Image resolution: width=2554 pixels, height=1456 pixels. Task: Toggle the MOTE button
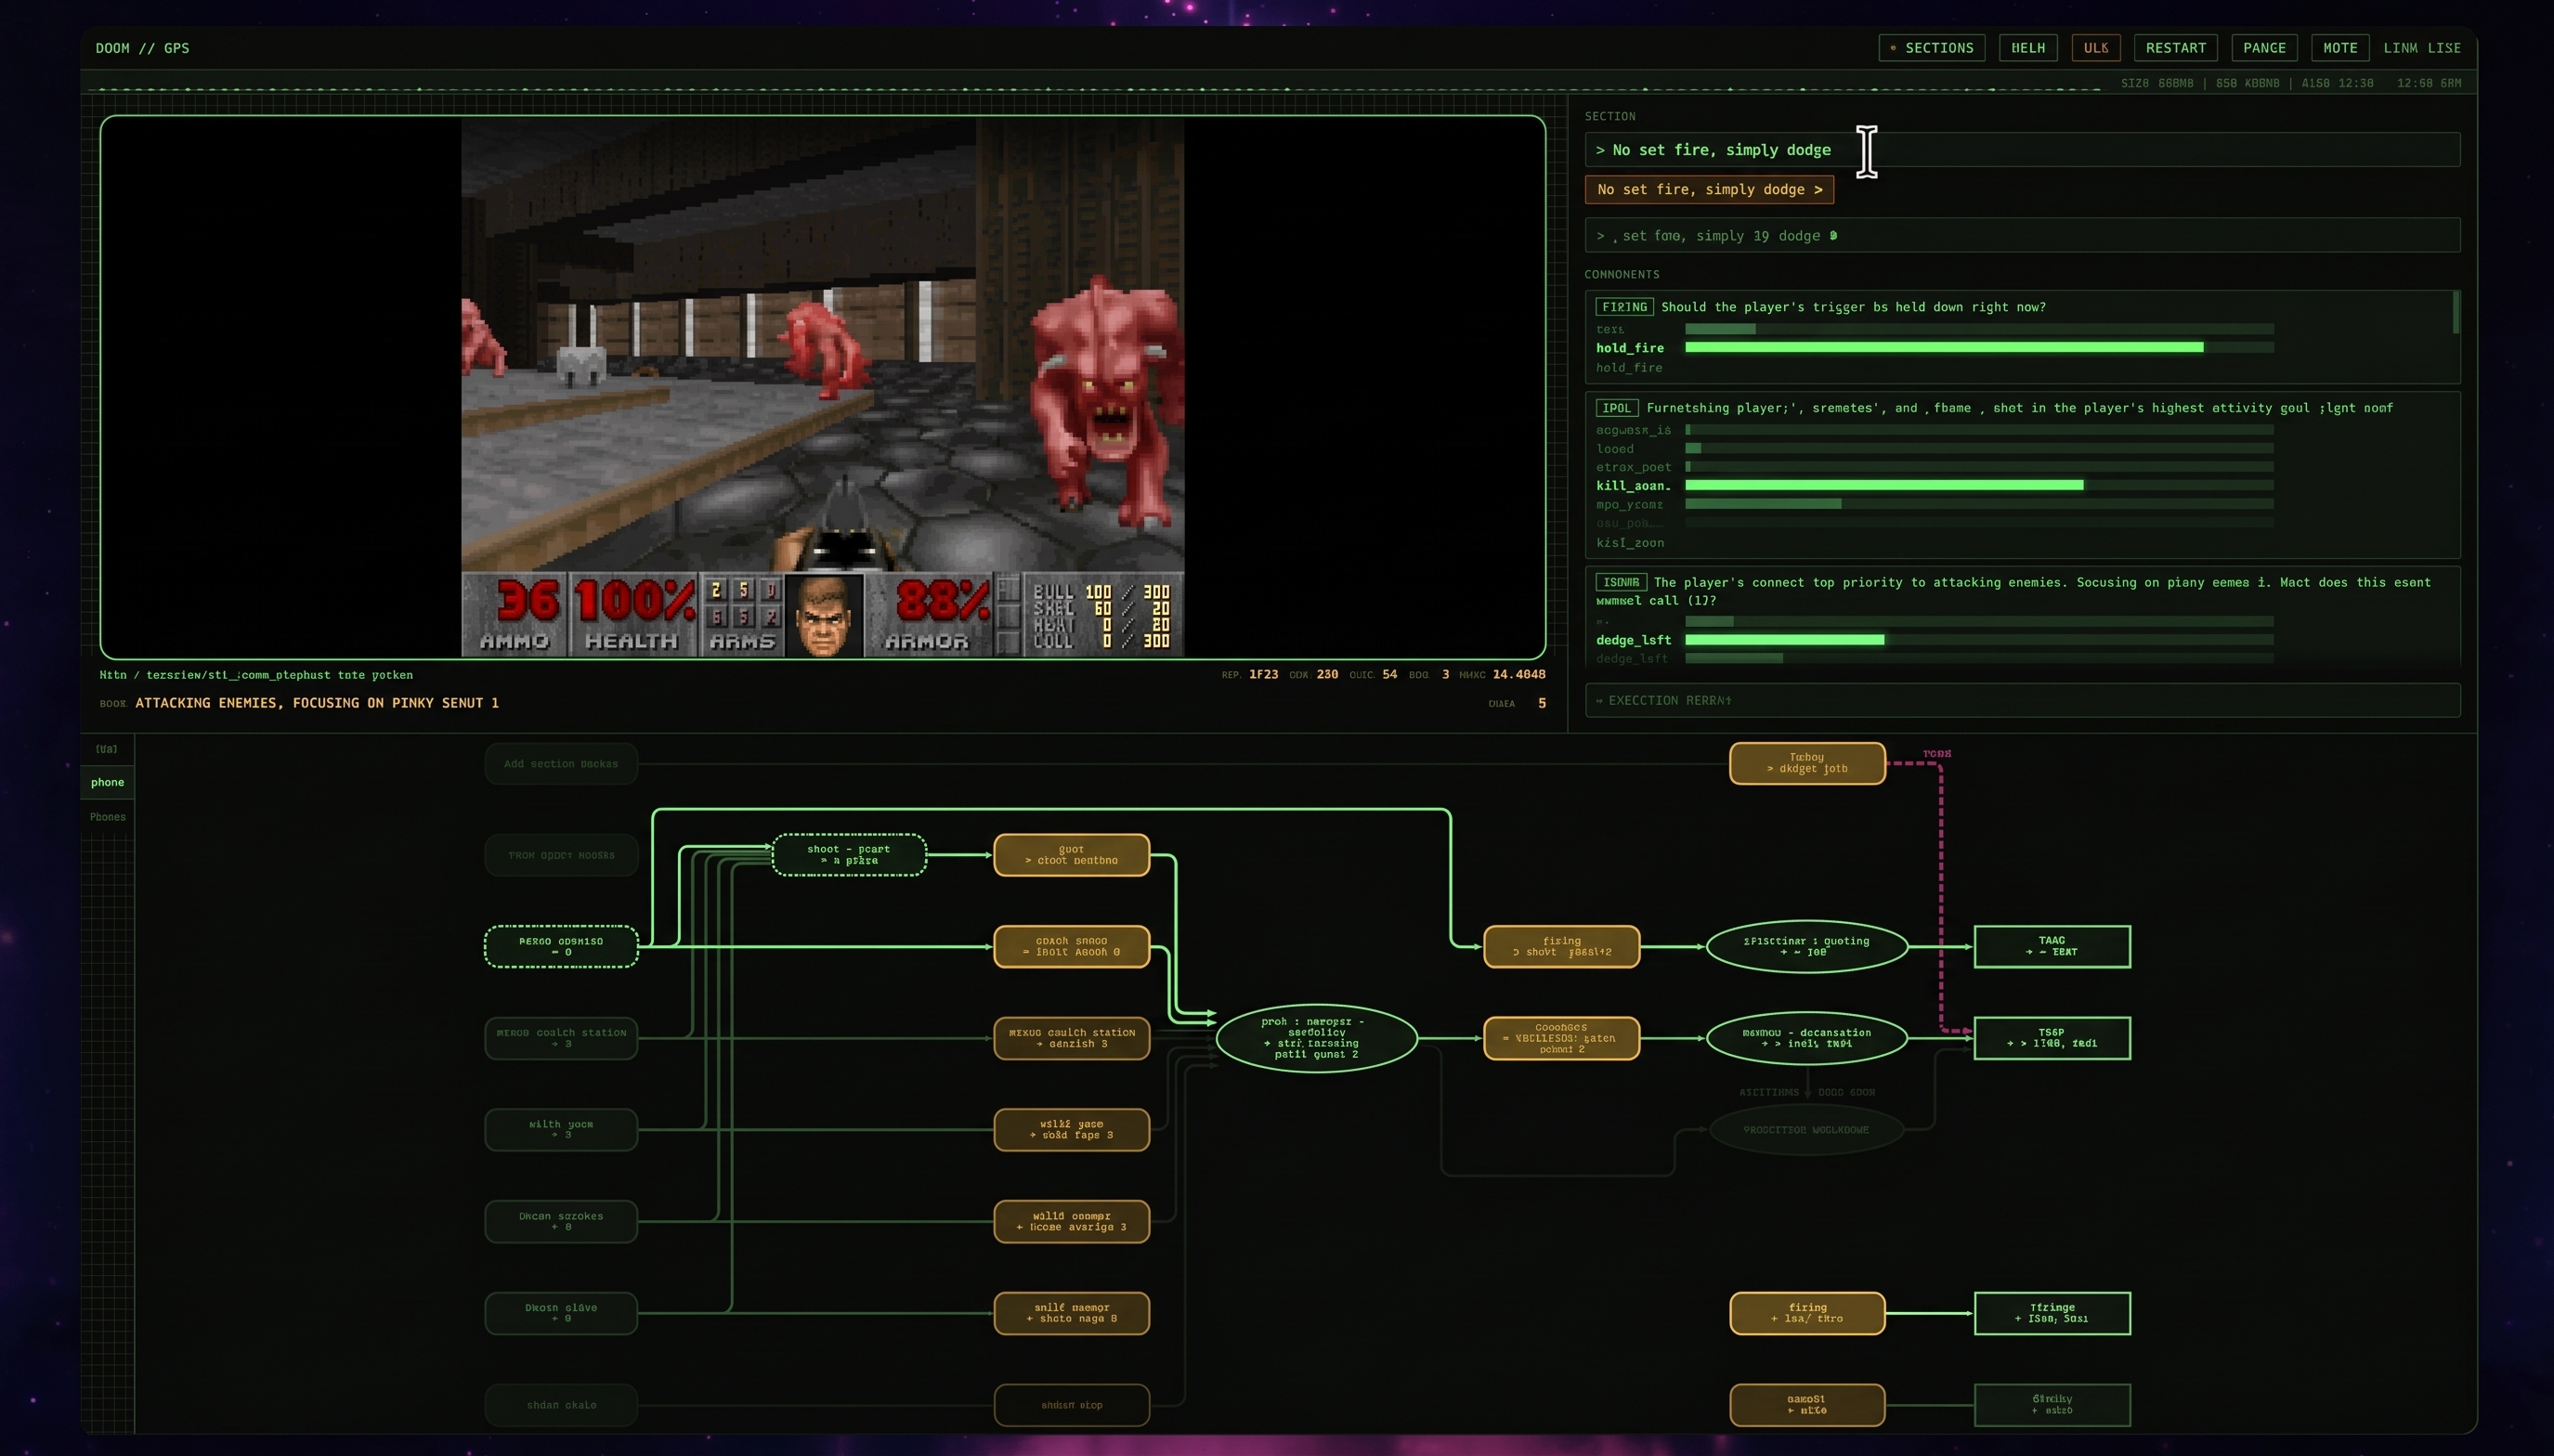point(2339,48)
